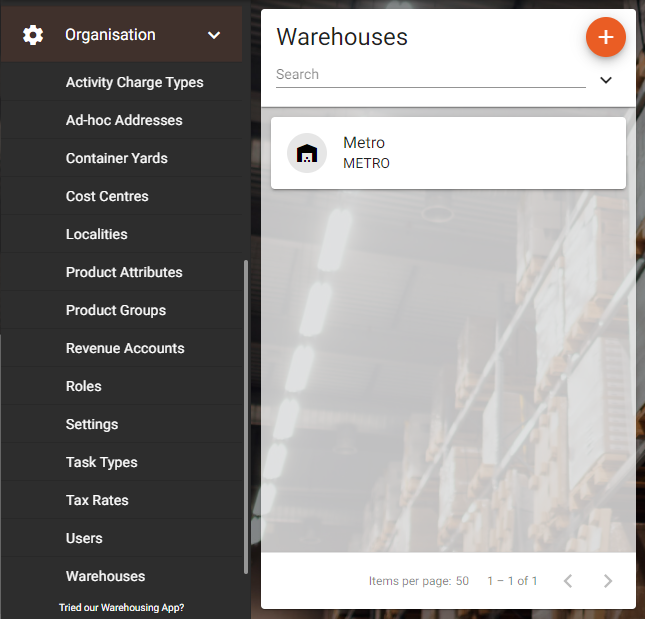Click the Organisation gear icon
645x619 pixels.
click(x=32, y=35)
